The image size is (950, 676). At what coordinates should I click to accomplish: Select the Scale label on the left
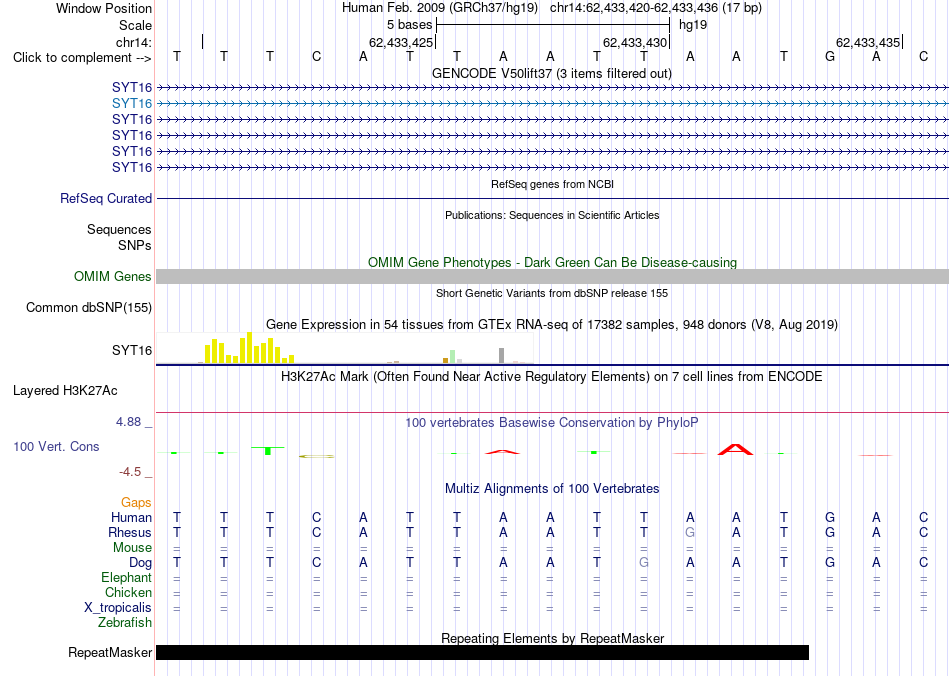(135, 25)
